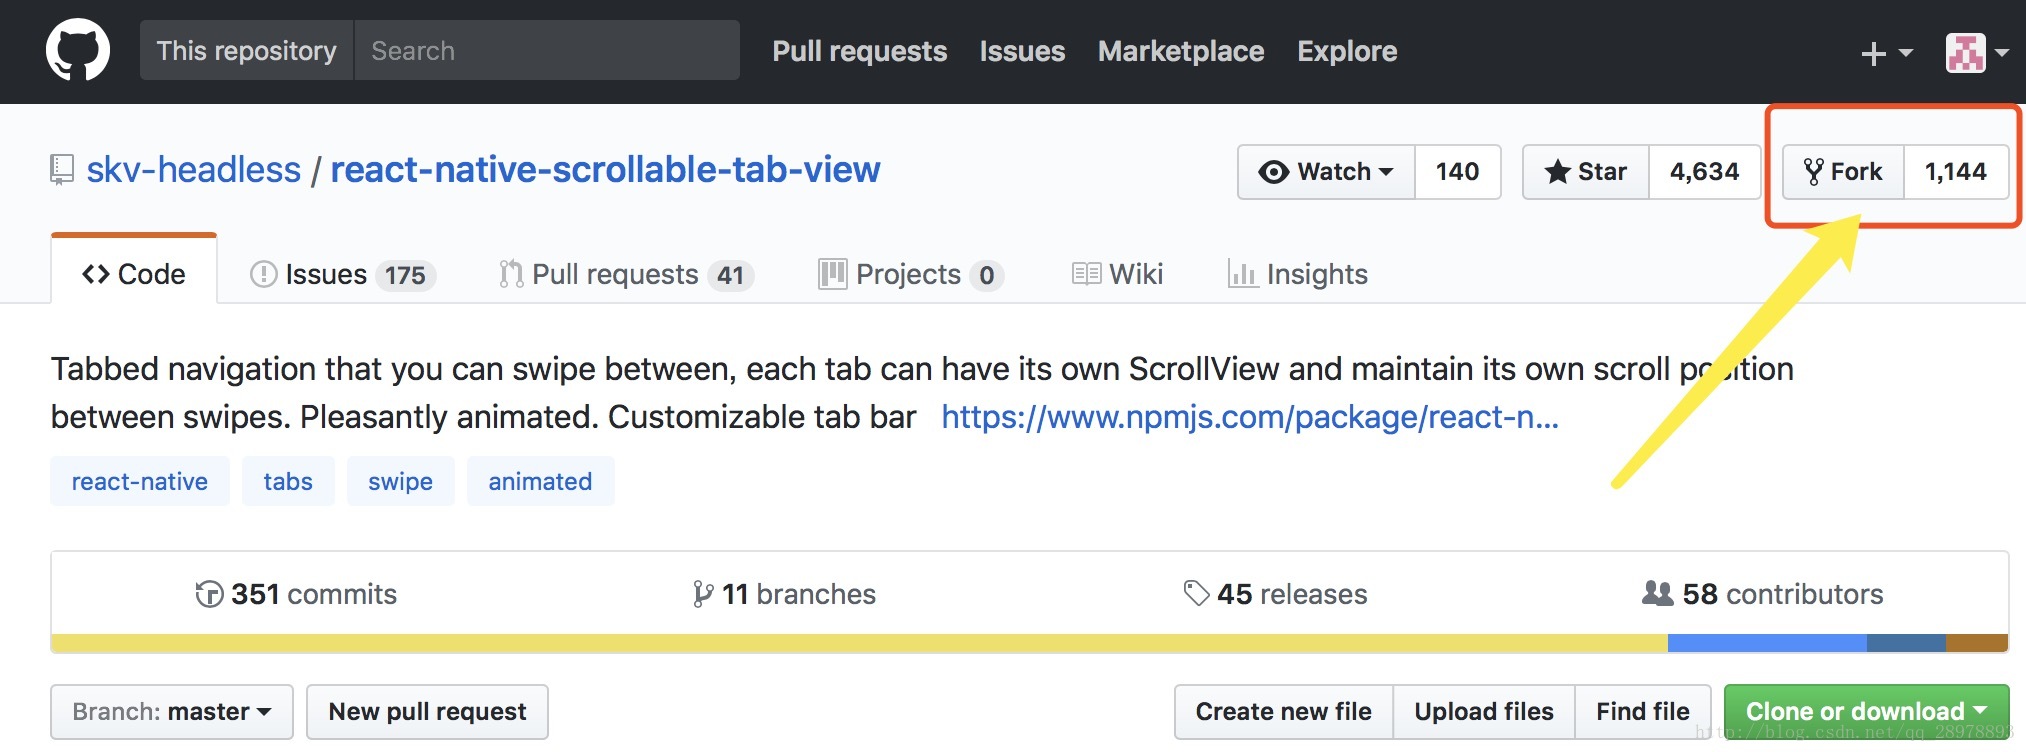Click the Create new file button
Image resolution: width=2026 pixels, height=752 pixels.
[1284, 712]
